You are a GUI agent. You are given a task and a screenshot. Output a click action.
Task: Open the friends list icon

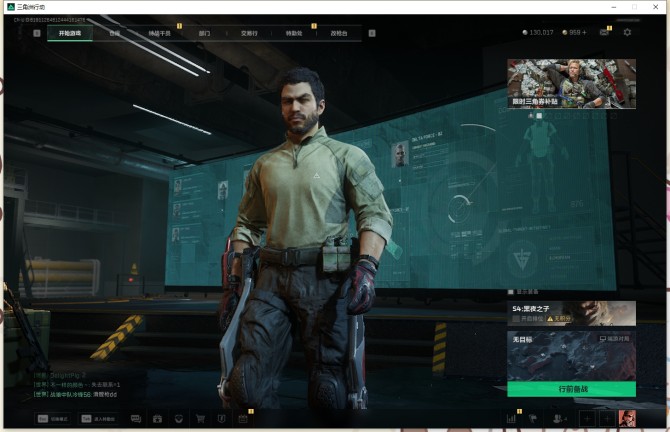[x=559, y=419]
